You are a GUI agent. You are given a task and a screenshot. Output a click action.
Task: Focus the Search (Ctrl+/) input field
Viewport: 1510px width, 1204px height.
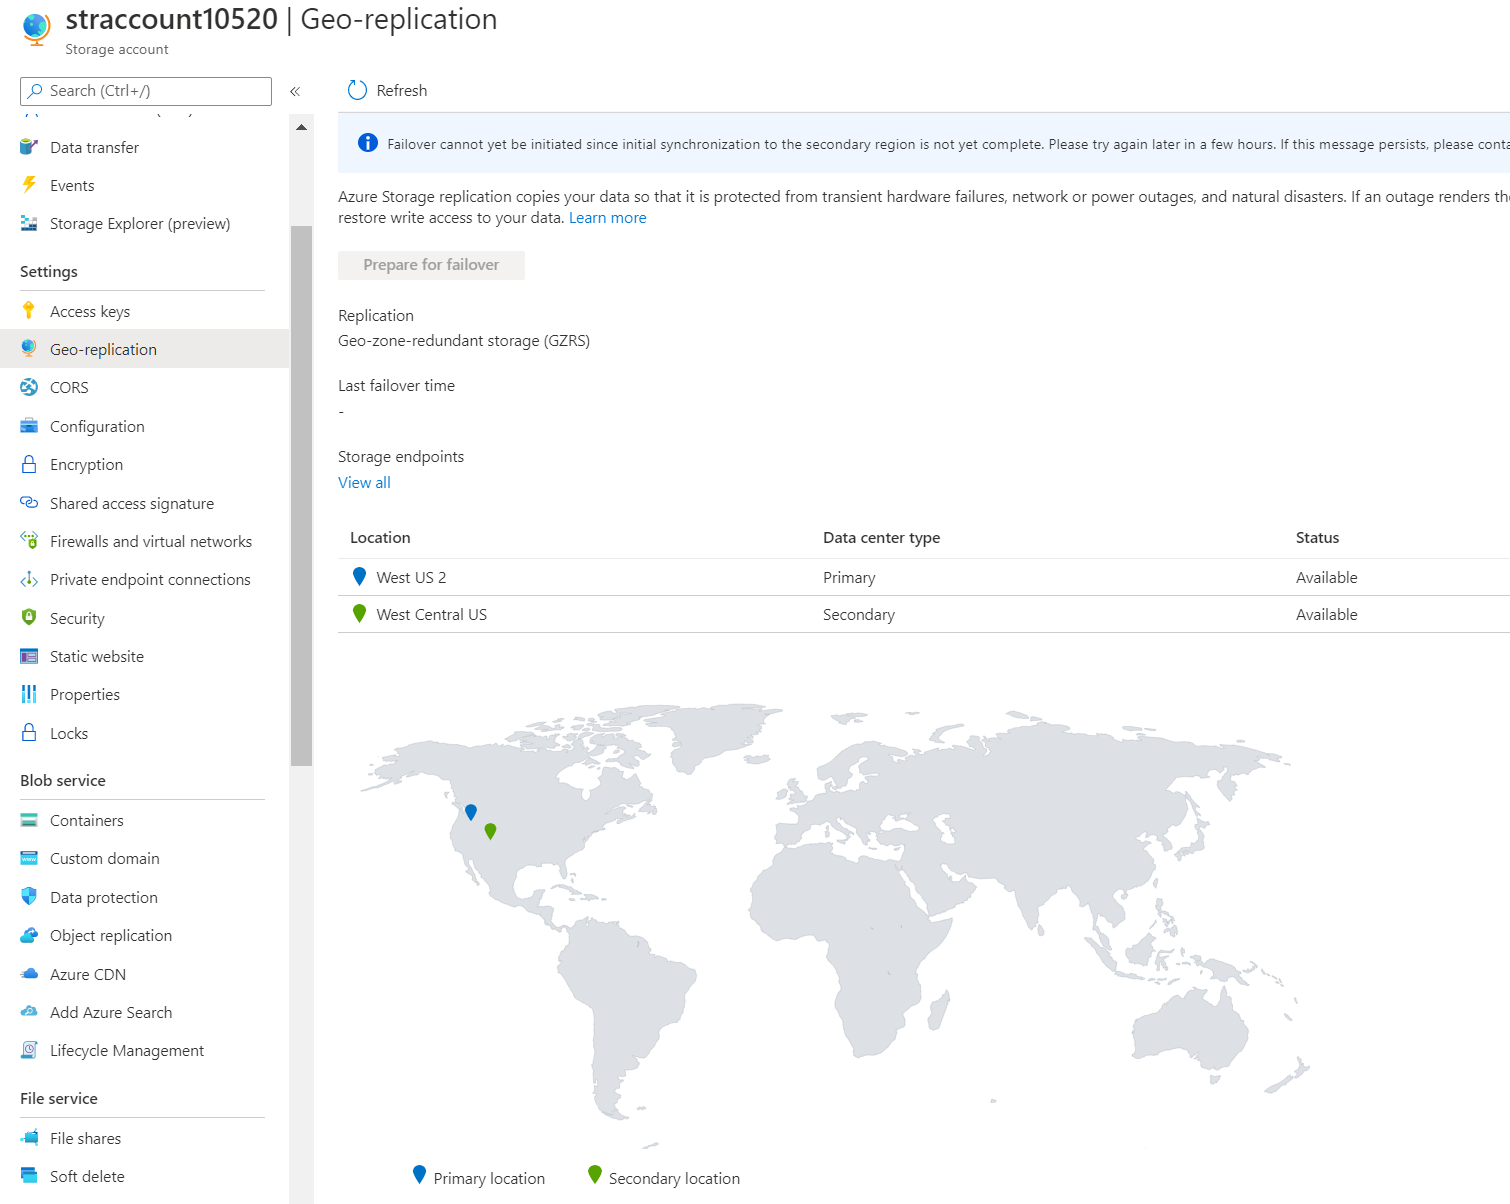pos(146,91)
